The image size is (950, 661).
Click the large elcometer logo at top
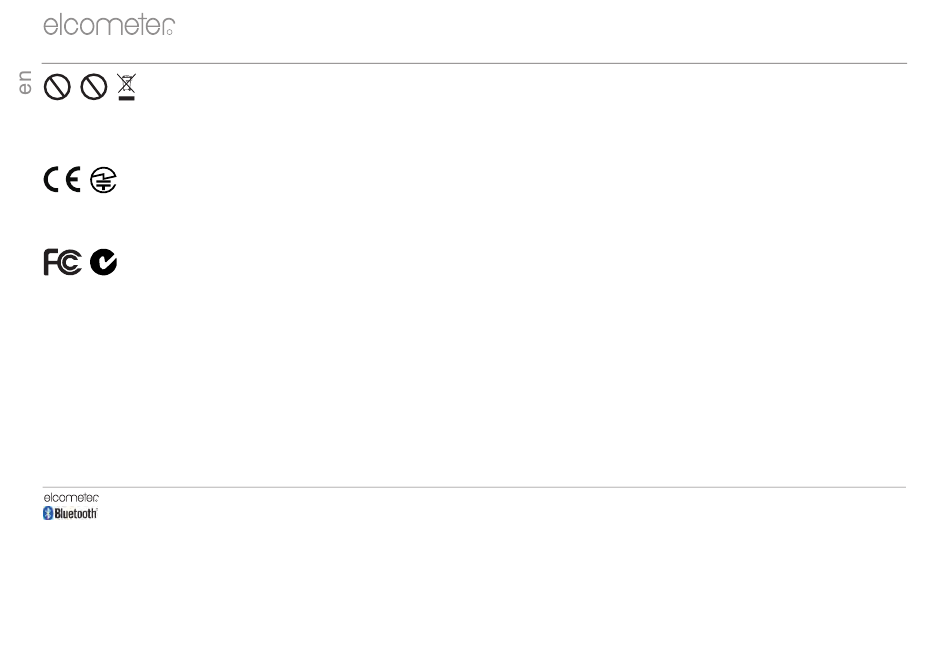[x=109, y=25]
